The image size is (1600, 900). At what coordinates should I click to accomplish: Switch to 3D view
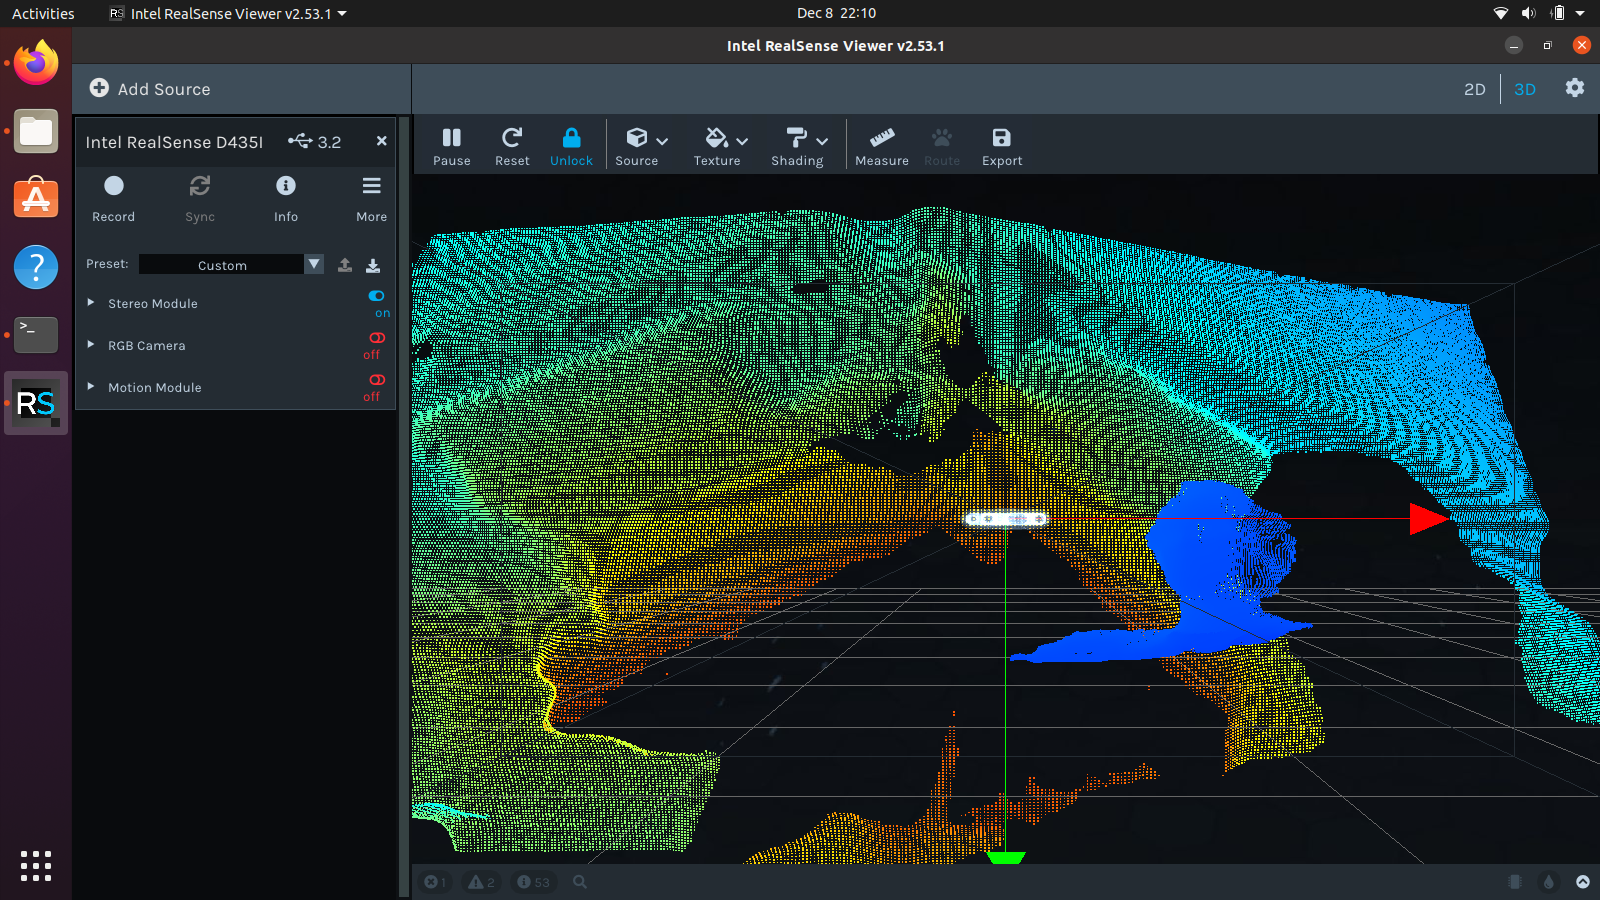point(1525,89)
